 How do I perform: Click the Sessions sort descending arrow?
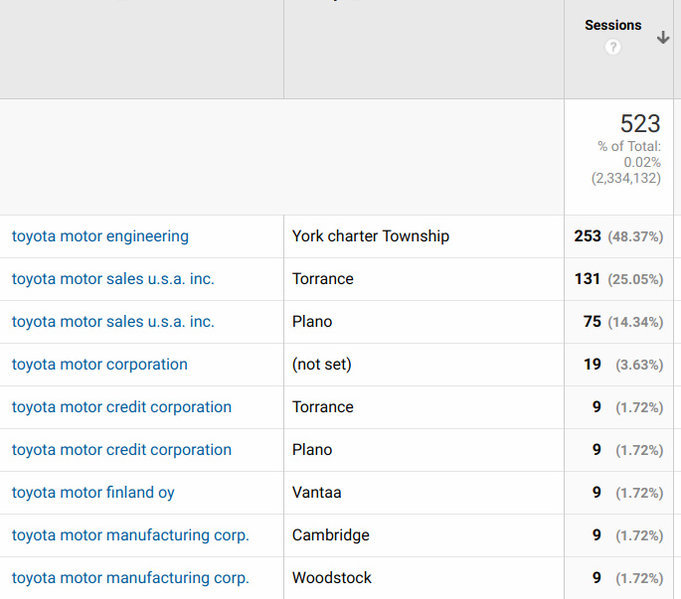663,37
